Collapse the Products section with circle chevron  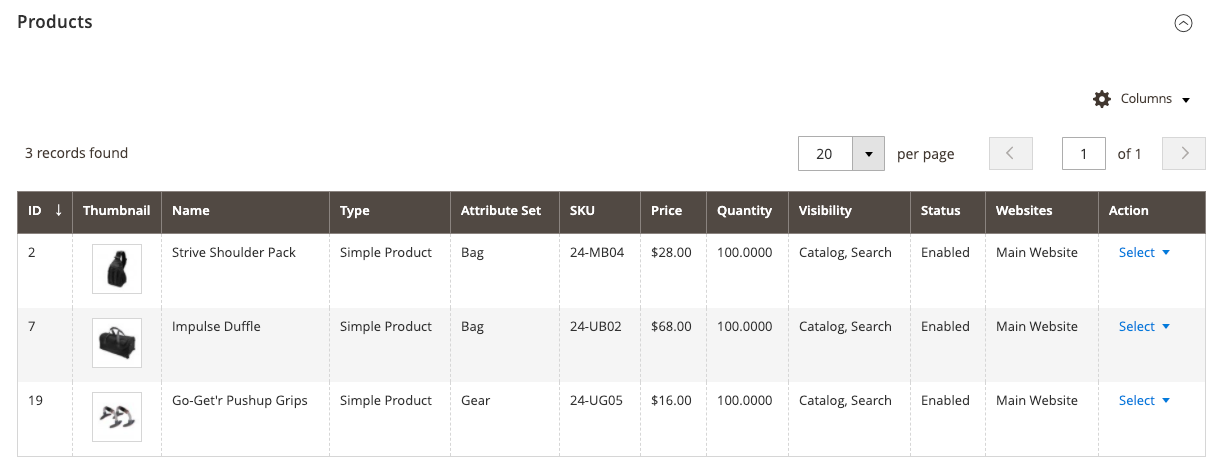[1183, 23]
